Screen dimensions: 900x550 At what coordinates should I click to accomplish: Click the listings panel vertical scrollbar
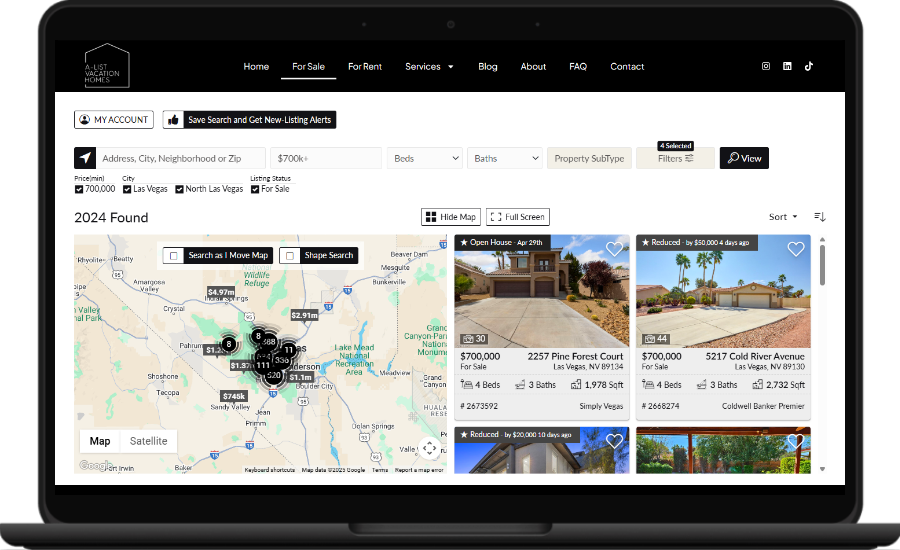[x=822, y=265]
